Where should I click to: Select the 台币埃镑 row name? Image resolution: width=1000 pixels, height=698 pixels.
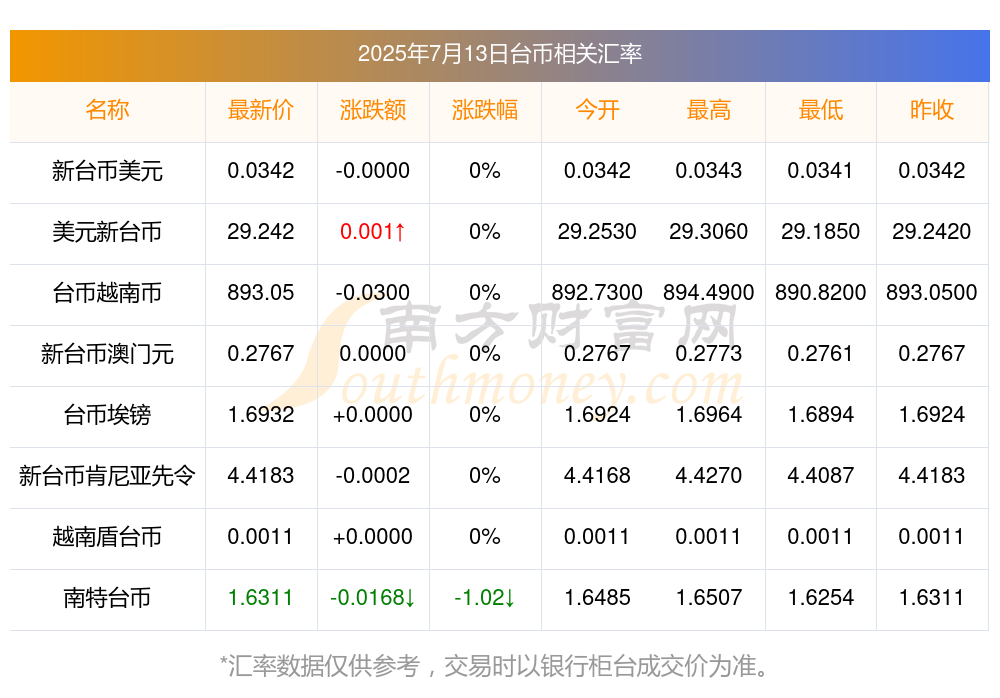tap(107, 415)
